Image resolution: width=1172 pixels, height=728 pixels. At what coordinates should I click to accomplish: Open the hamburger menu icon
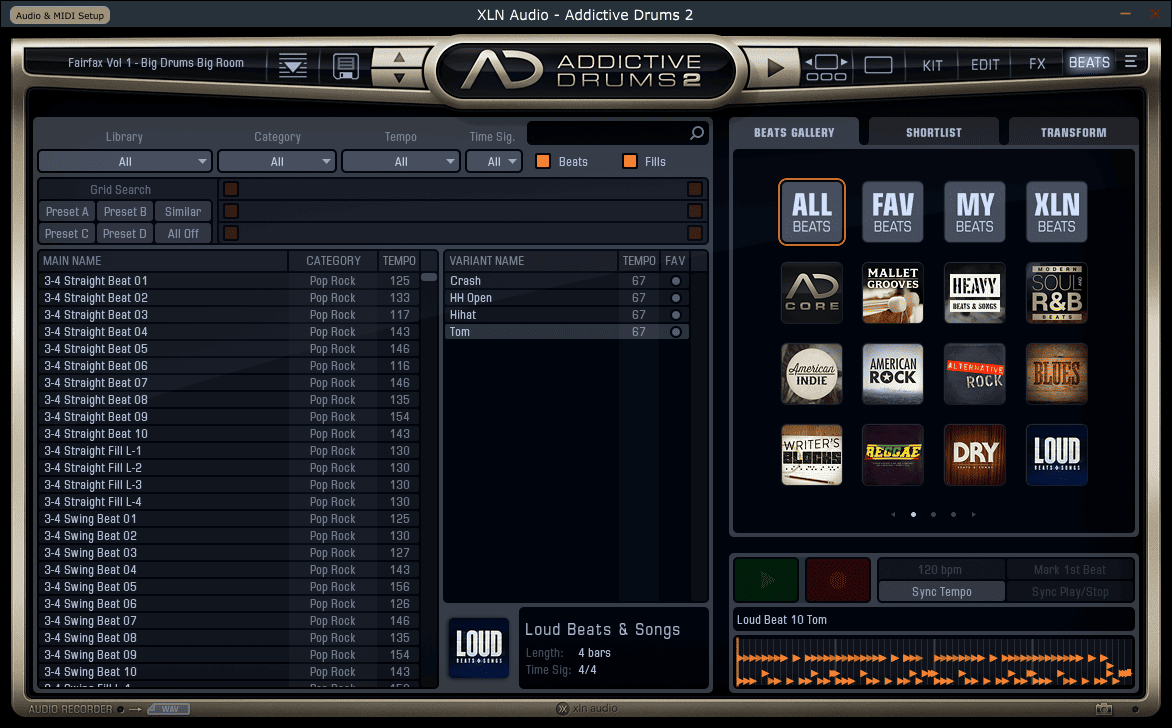click(1131, 62)
